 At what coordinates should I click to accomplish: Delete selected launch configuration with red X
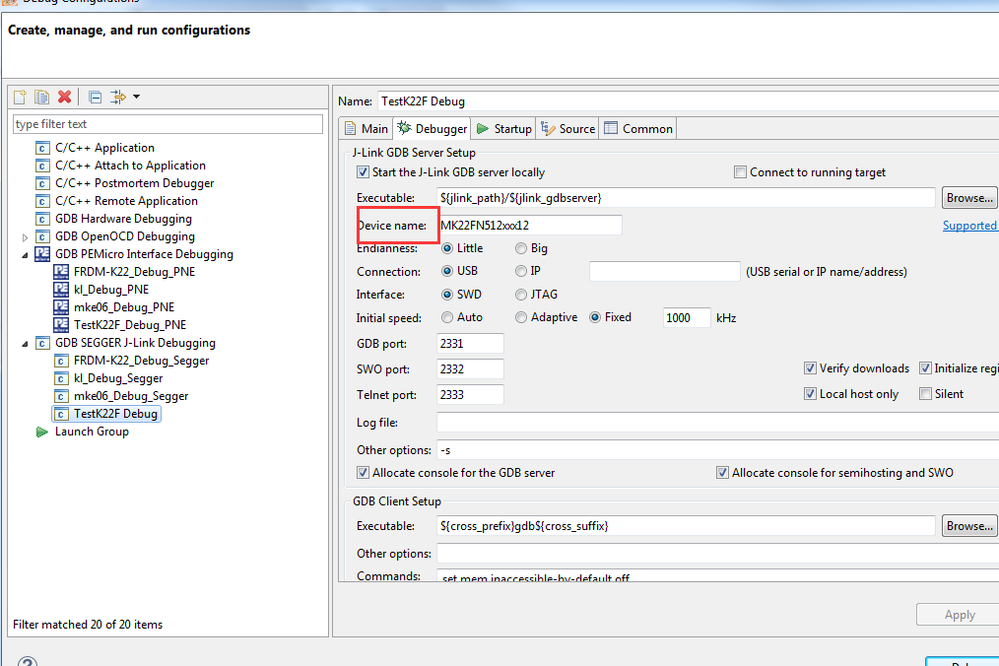pyautogui.click(x=64, y=97)
